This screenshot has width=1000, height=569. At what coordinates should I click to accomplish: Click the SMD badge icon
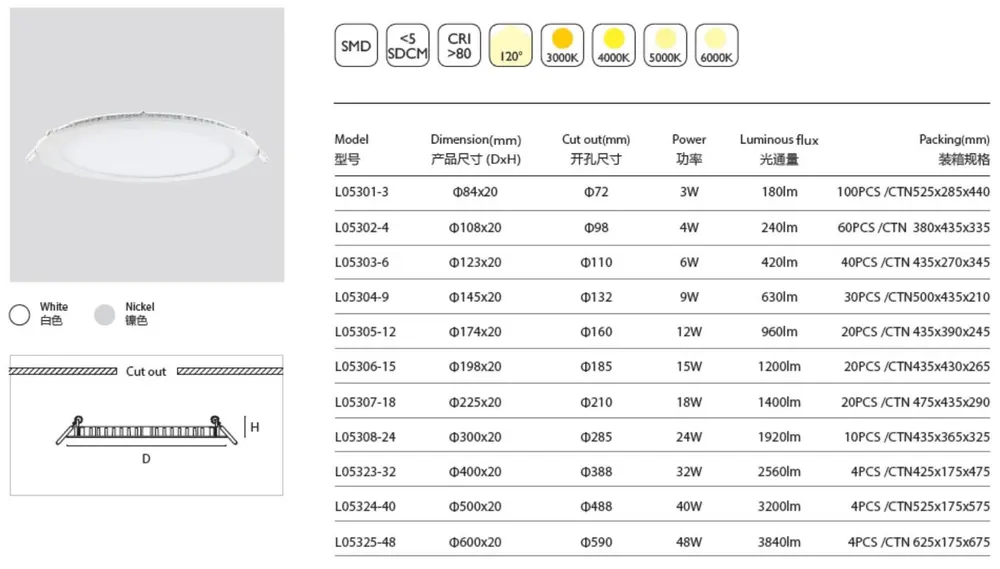pos(356,45)
